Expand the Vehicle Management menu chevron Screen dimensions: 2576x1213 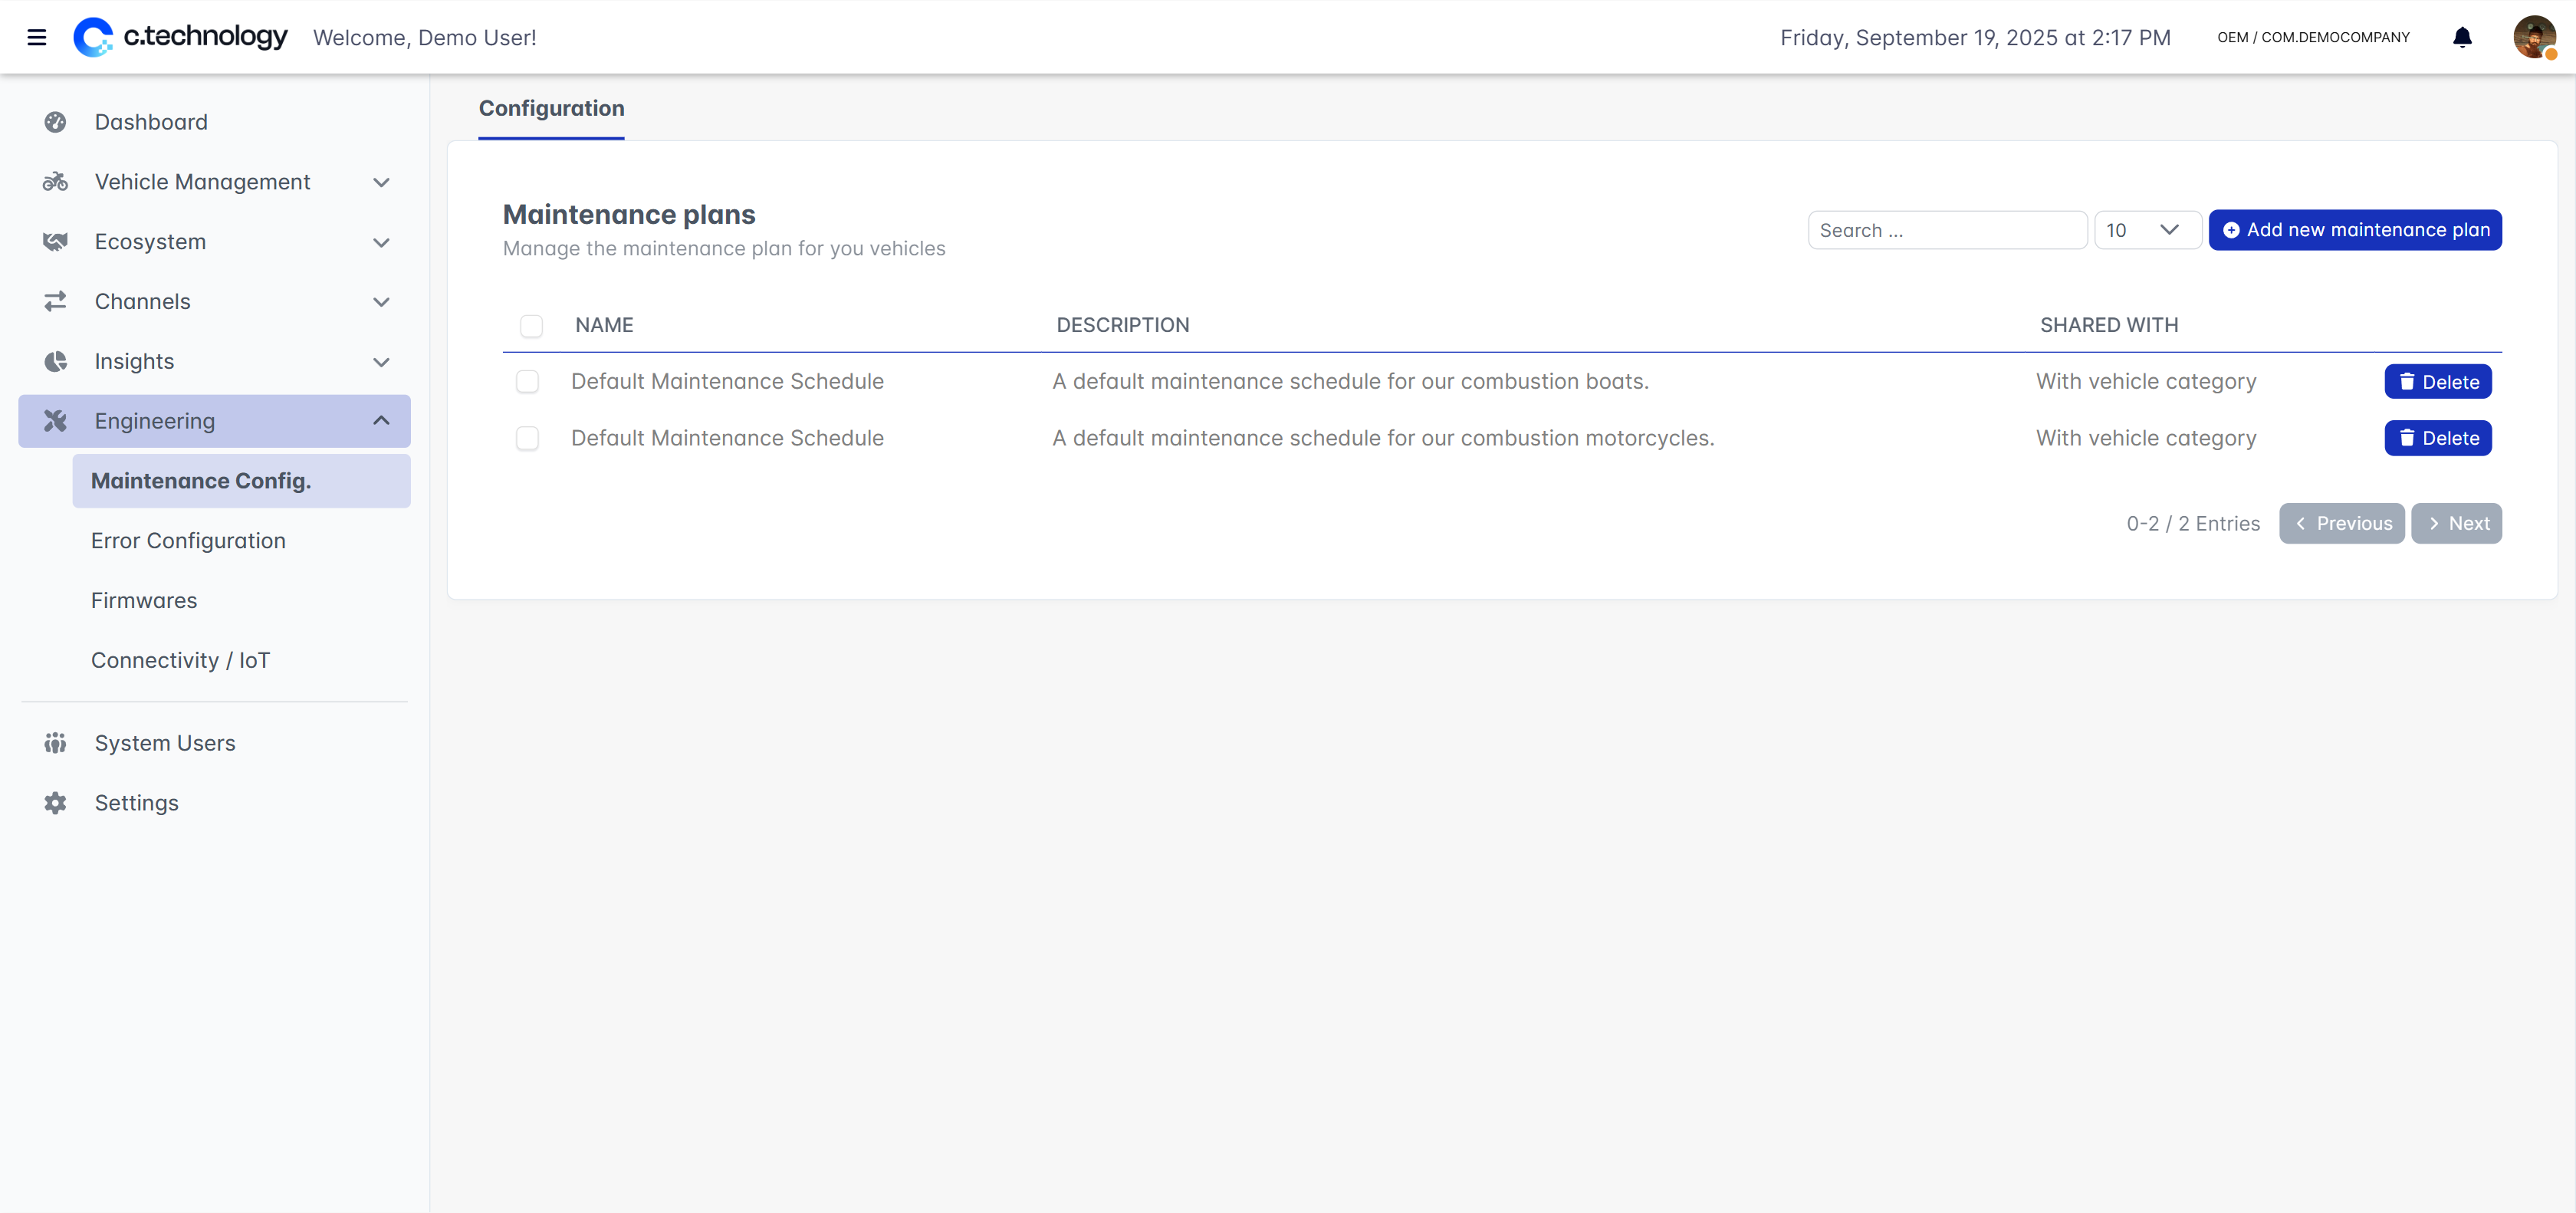pos(381,182)
